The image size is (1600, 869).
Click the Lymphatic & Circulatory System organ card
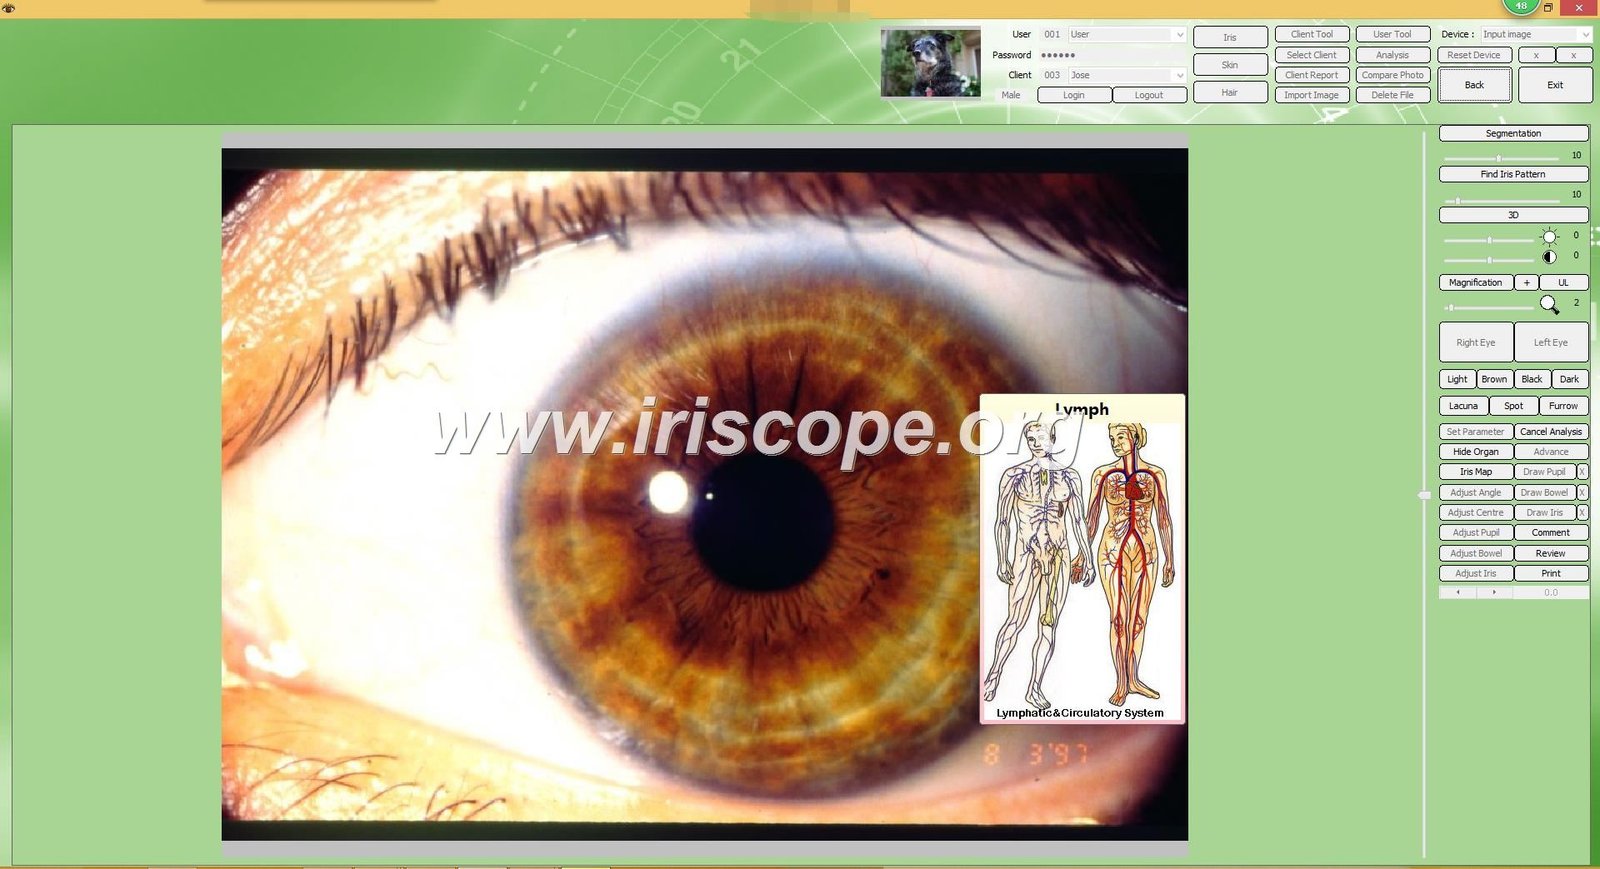[x=1082, y=559]
